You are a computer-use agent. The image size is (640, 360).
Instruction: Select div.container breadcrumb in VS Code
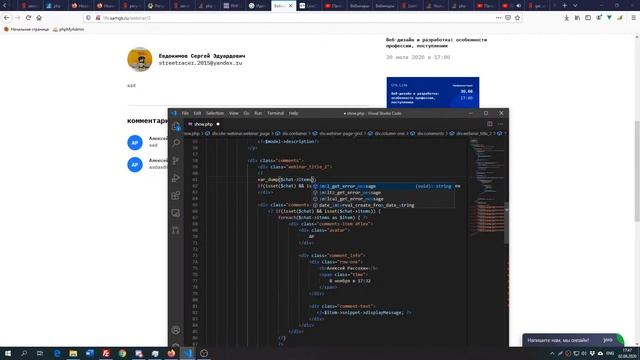(x=294, y=133)
